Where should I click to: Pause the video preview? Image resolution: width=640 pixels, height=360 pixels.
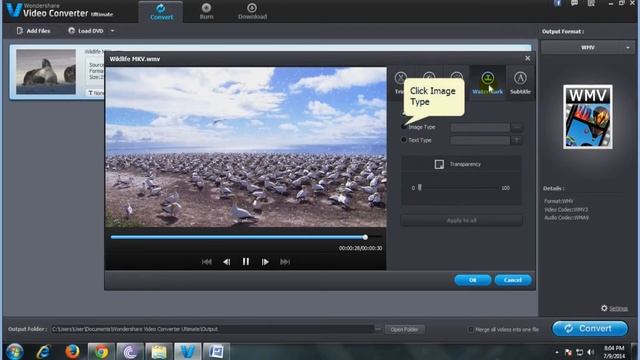pos(246,262)
